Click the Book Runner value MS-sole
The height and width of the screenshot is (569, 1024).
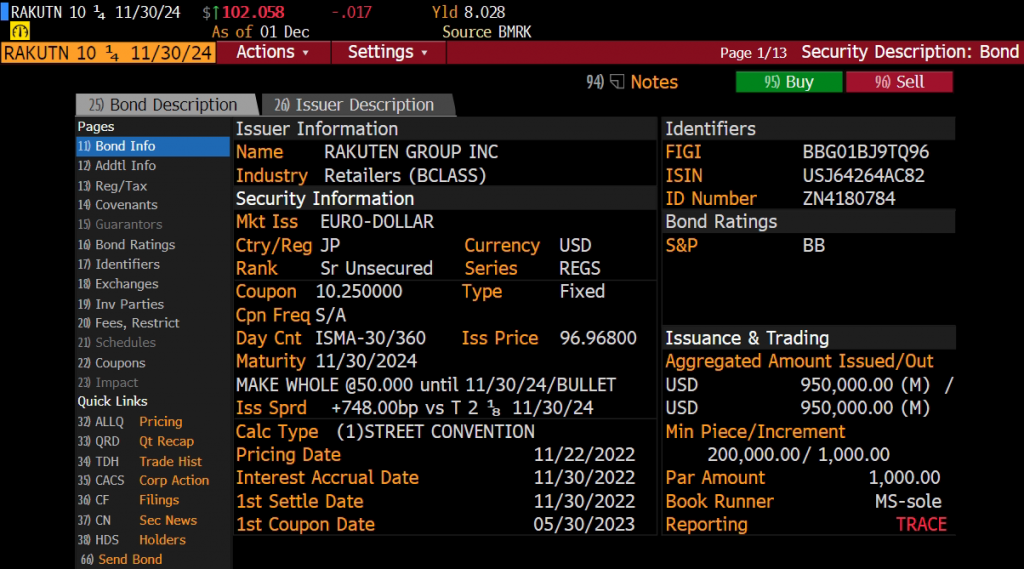tap(908, 502)
